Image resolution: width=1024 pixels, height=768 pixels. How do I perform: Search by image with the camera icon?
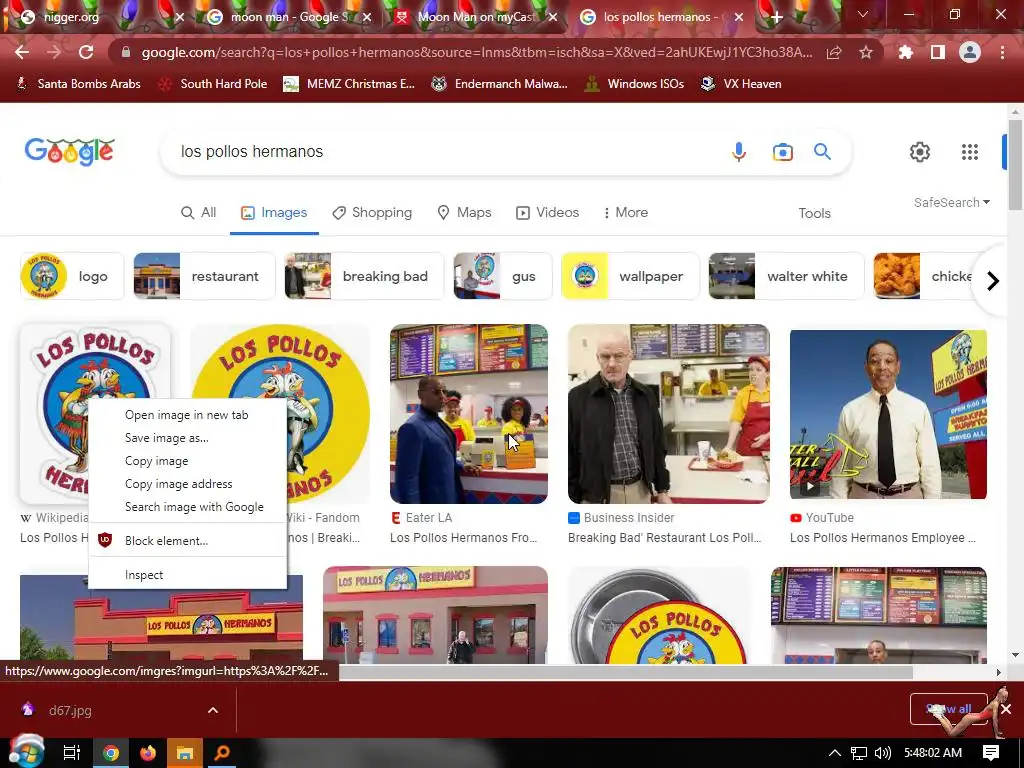(782, 152)
